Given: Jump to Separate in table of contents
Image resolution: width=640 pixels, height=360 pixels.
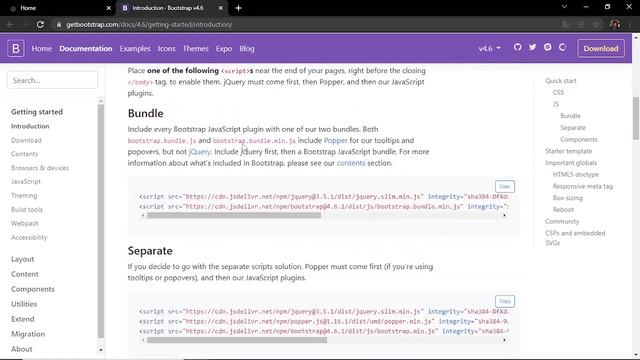Looking at the screenshot, I should (x=573, y=128).
